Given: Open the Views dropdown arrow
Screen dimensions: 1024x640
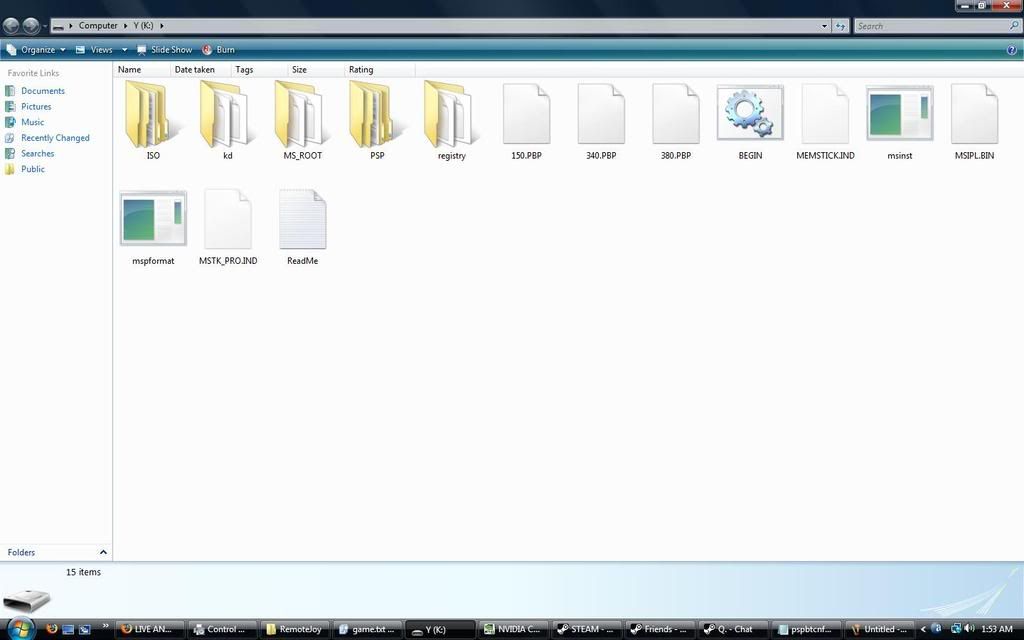Looking at the screenshot, I should [124, 50].
